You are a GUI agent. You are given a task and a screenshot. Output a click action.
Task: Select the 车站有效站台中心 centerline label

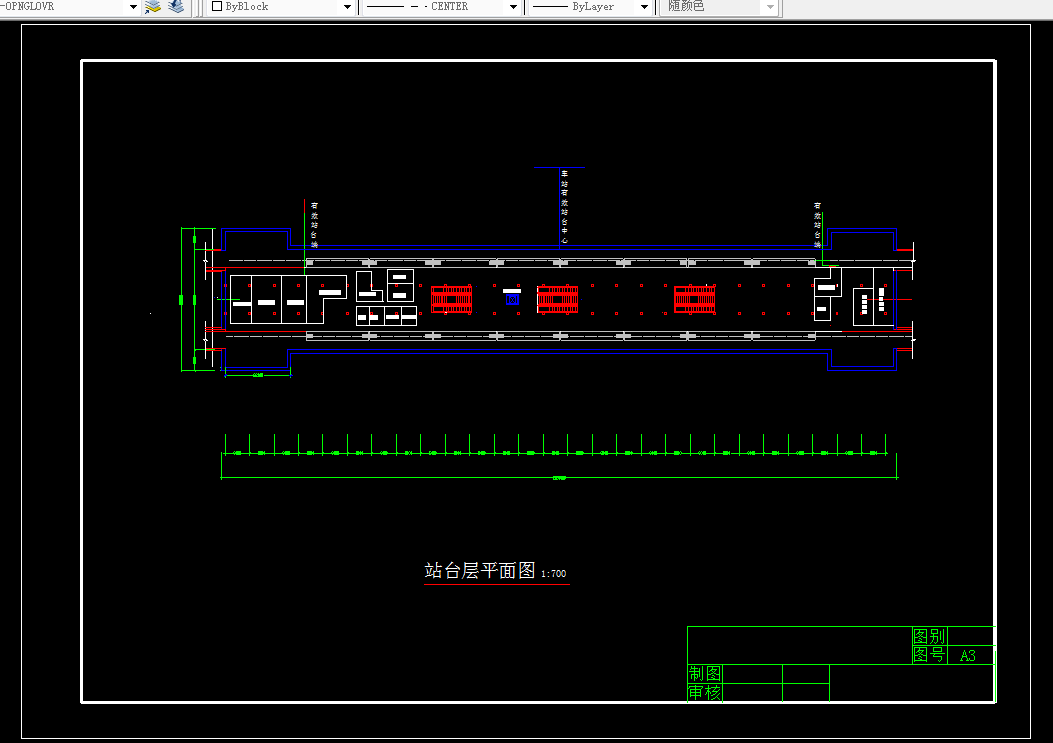tap(564, 207)
